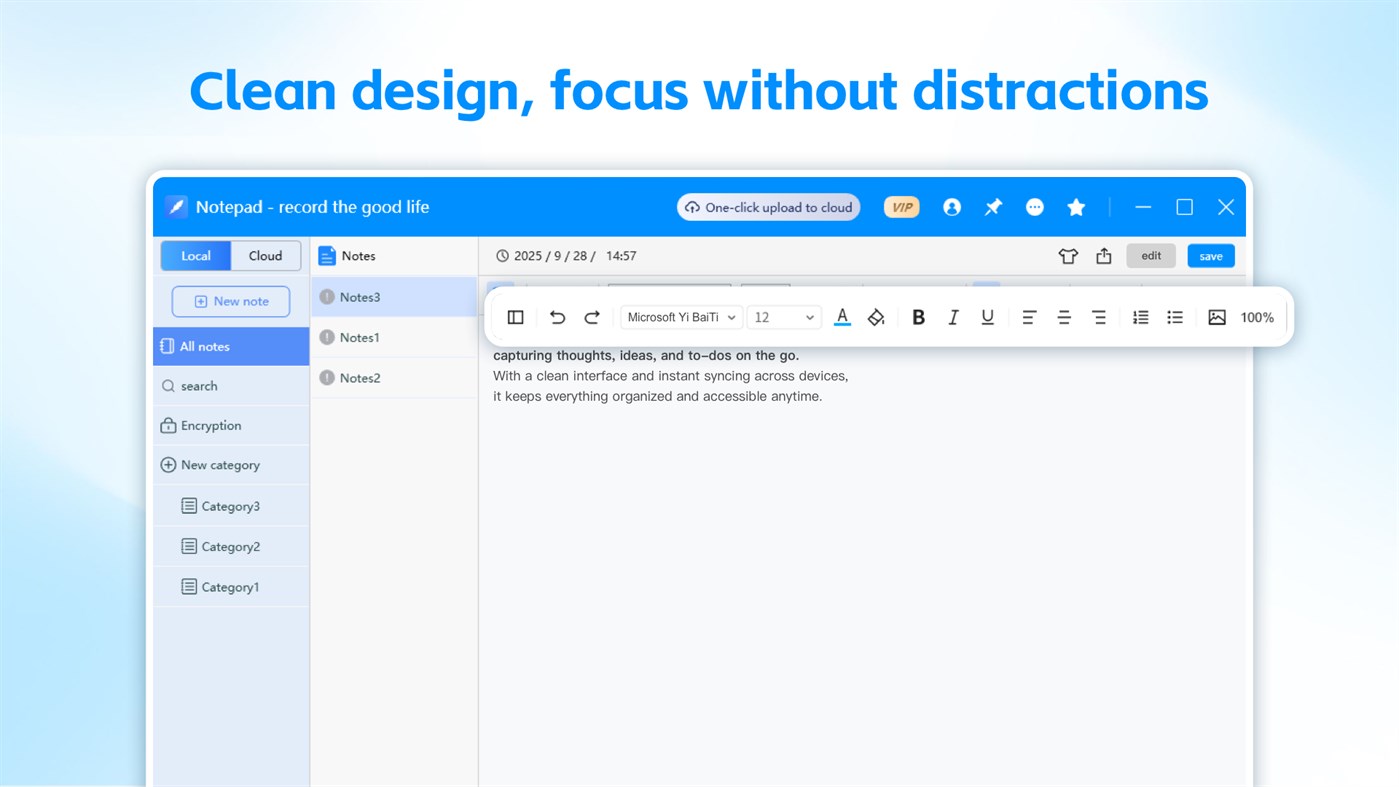Pick the font color A icon
This screenshot has width=1399, height=787.
pos(842,317)
